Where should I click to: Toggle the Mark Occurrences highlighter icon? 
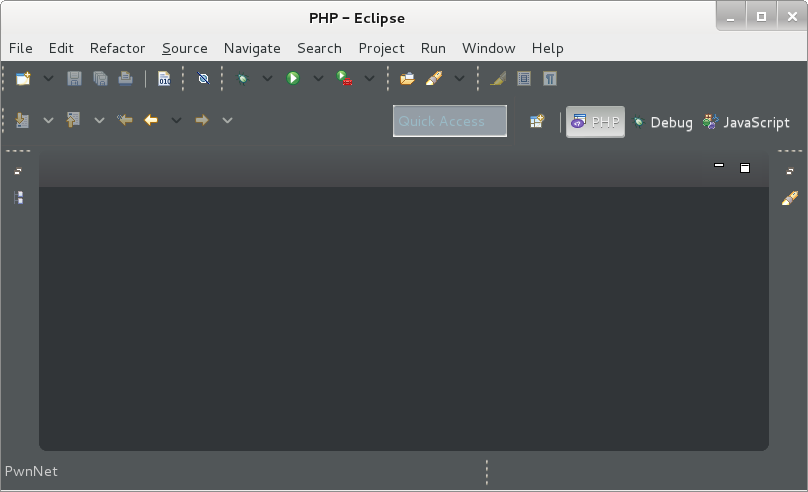point(498,78)
